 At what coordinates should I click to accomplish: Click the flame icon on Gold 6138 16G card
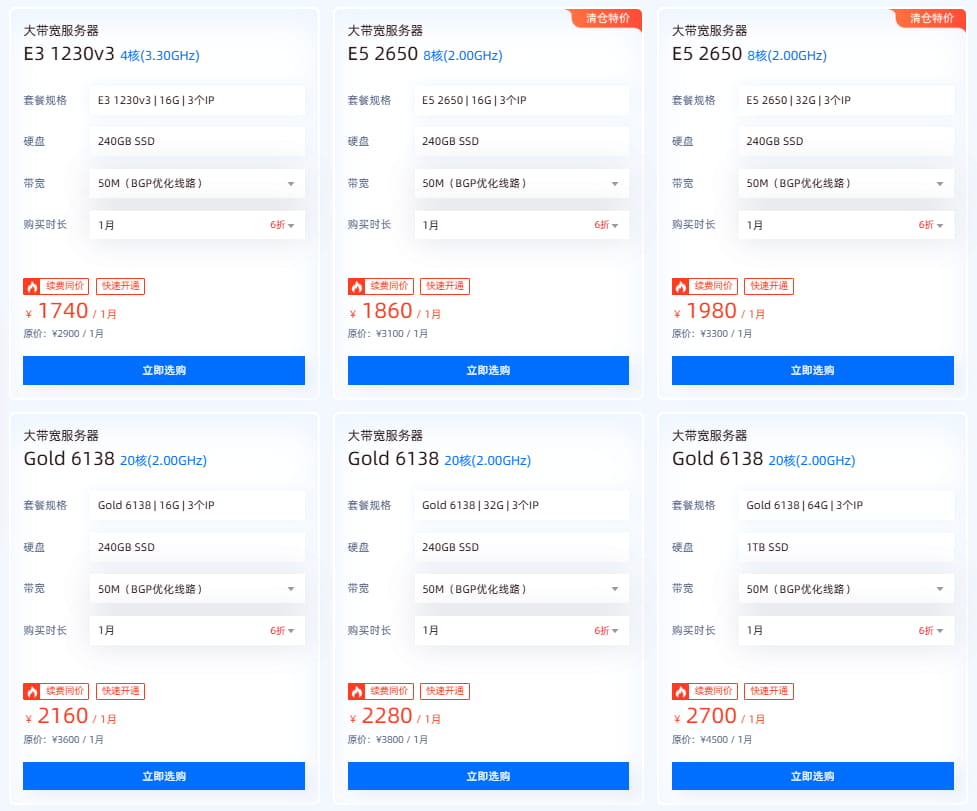point(32,691)
